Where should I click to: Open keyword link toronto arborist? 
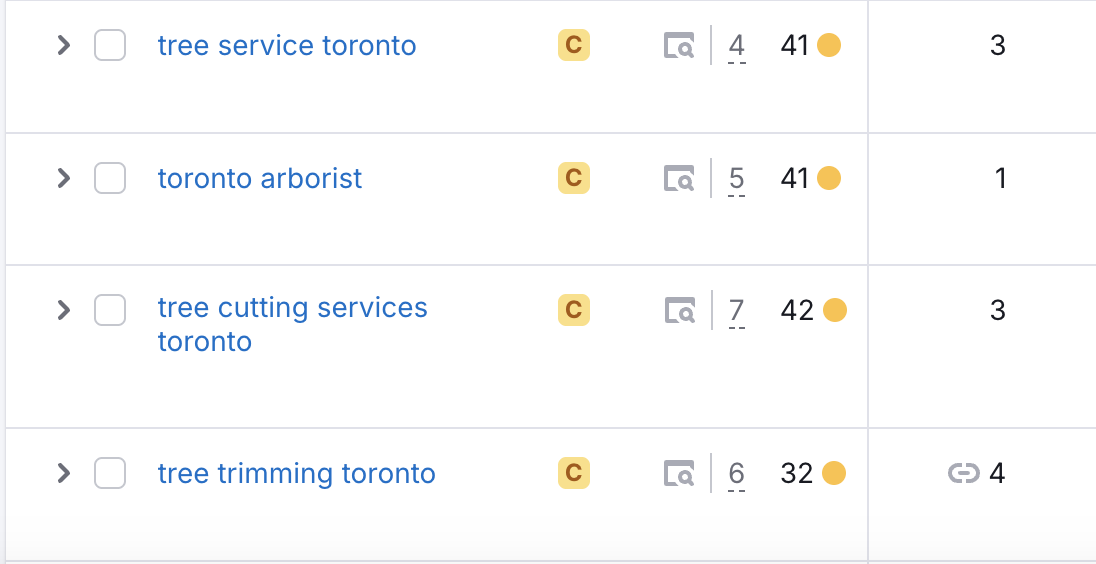(260, 179)
